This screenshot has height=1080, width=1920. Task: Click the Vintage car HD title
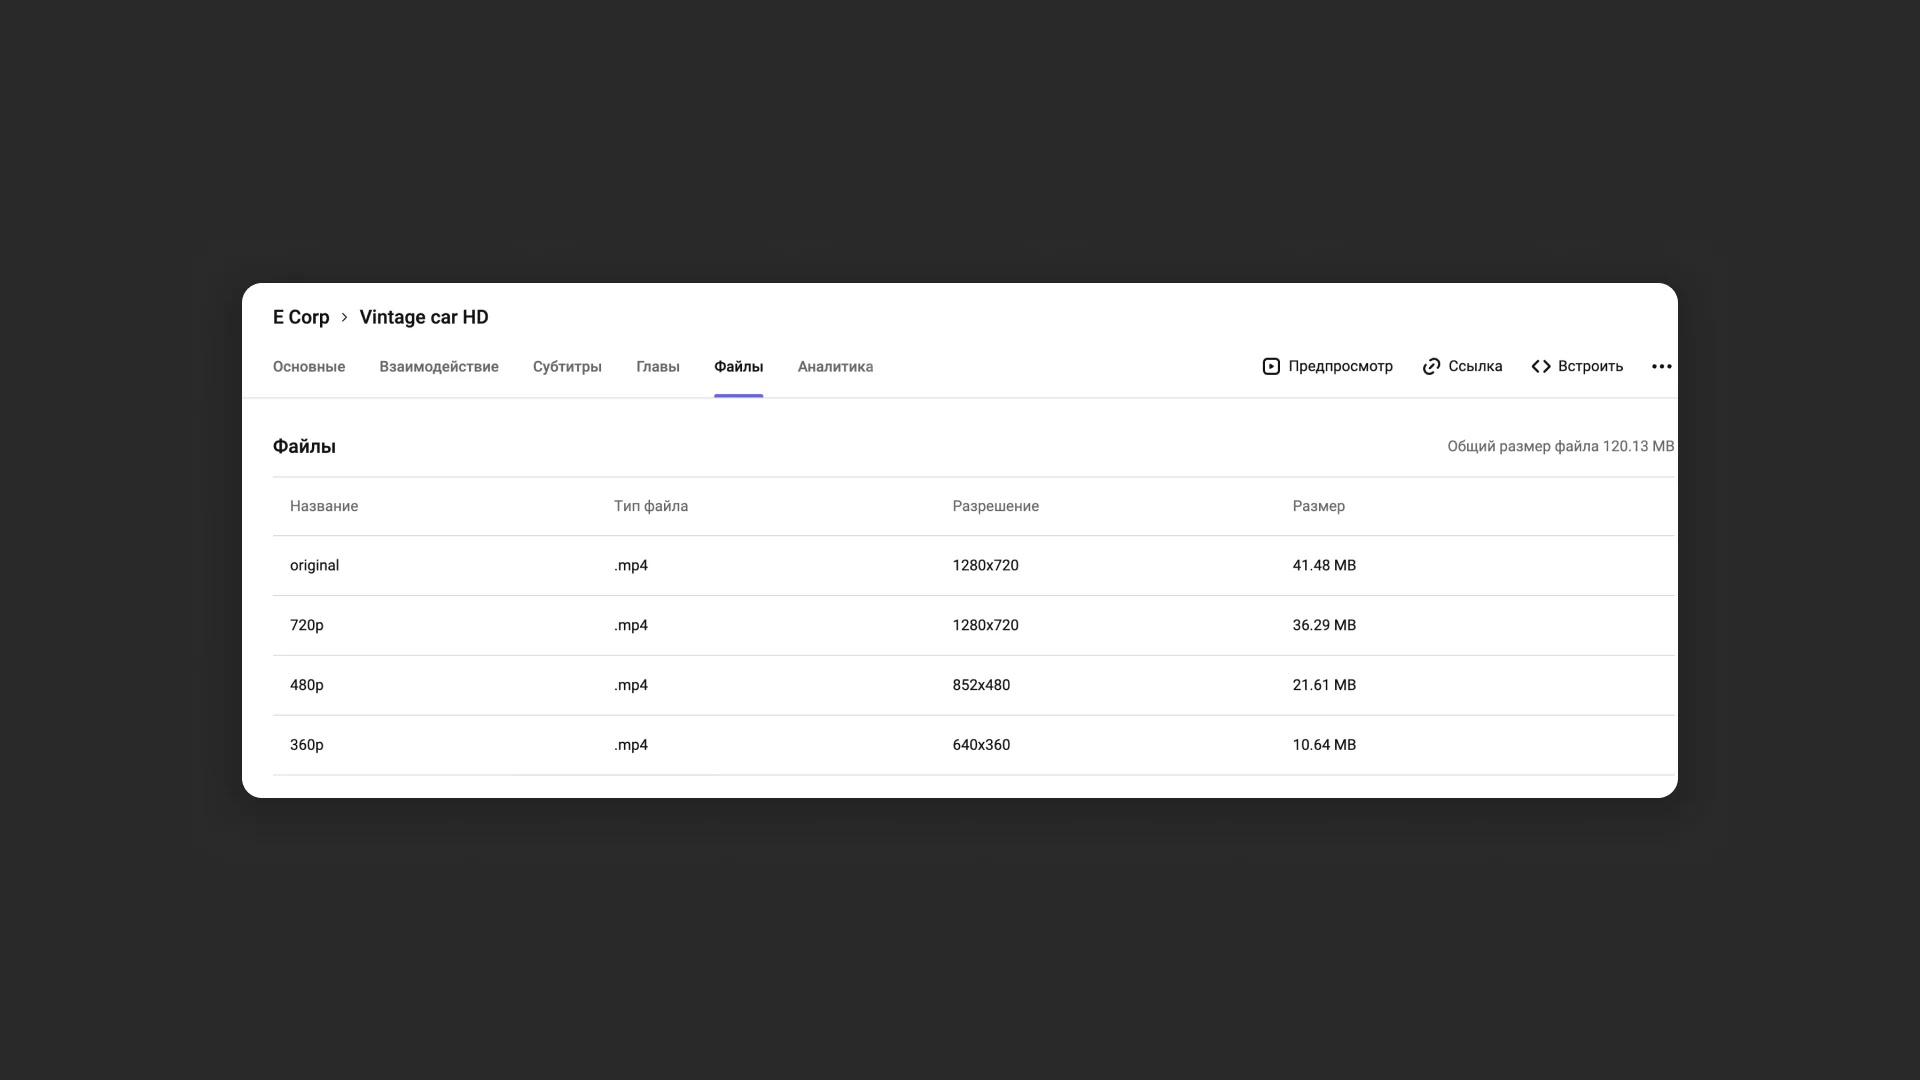[x=424, y=317]
